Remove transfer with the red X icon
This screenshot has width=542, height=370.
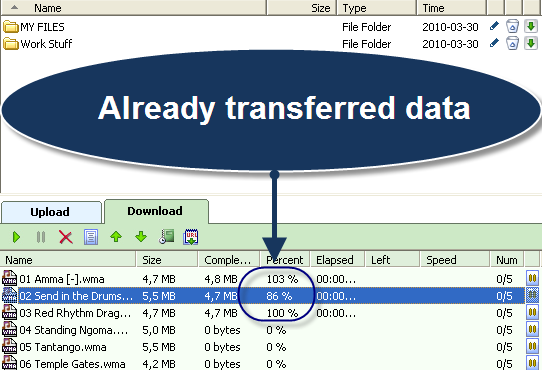click(x=66, y=237)
